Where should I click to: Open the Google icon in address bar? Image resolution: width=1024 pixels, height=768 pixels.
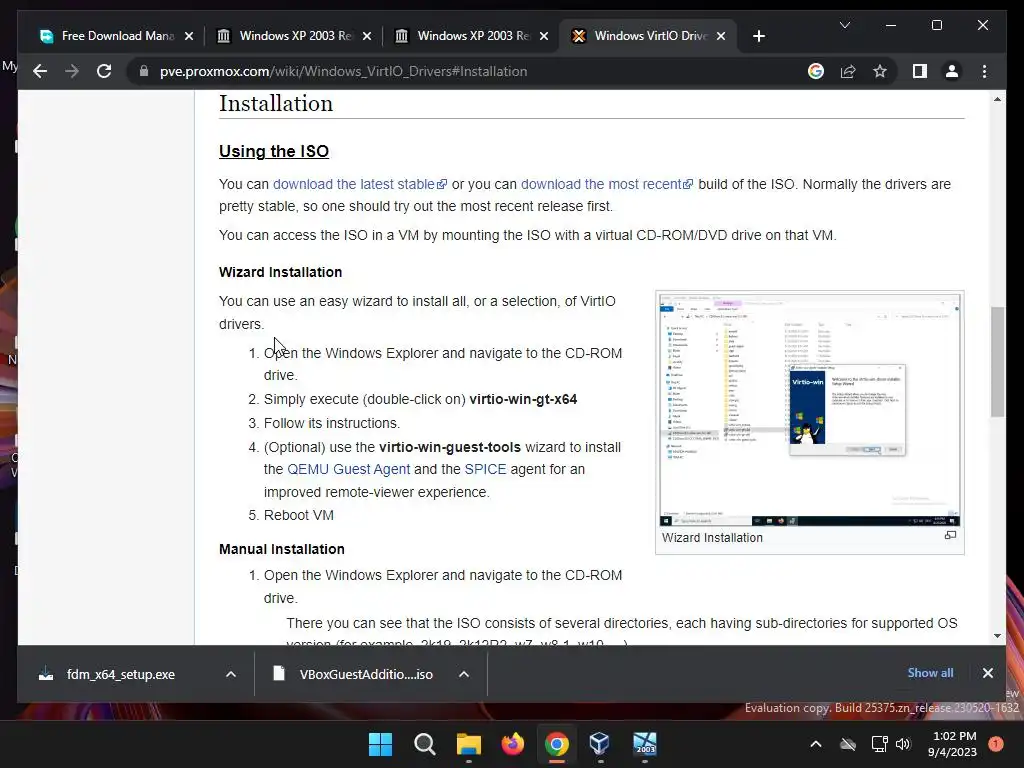(x=816, y=71)
